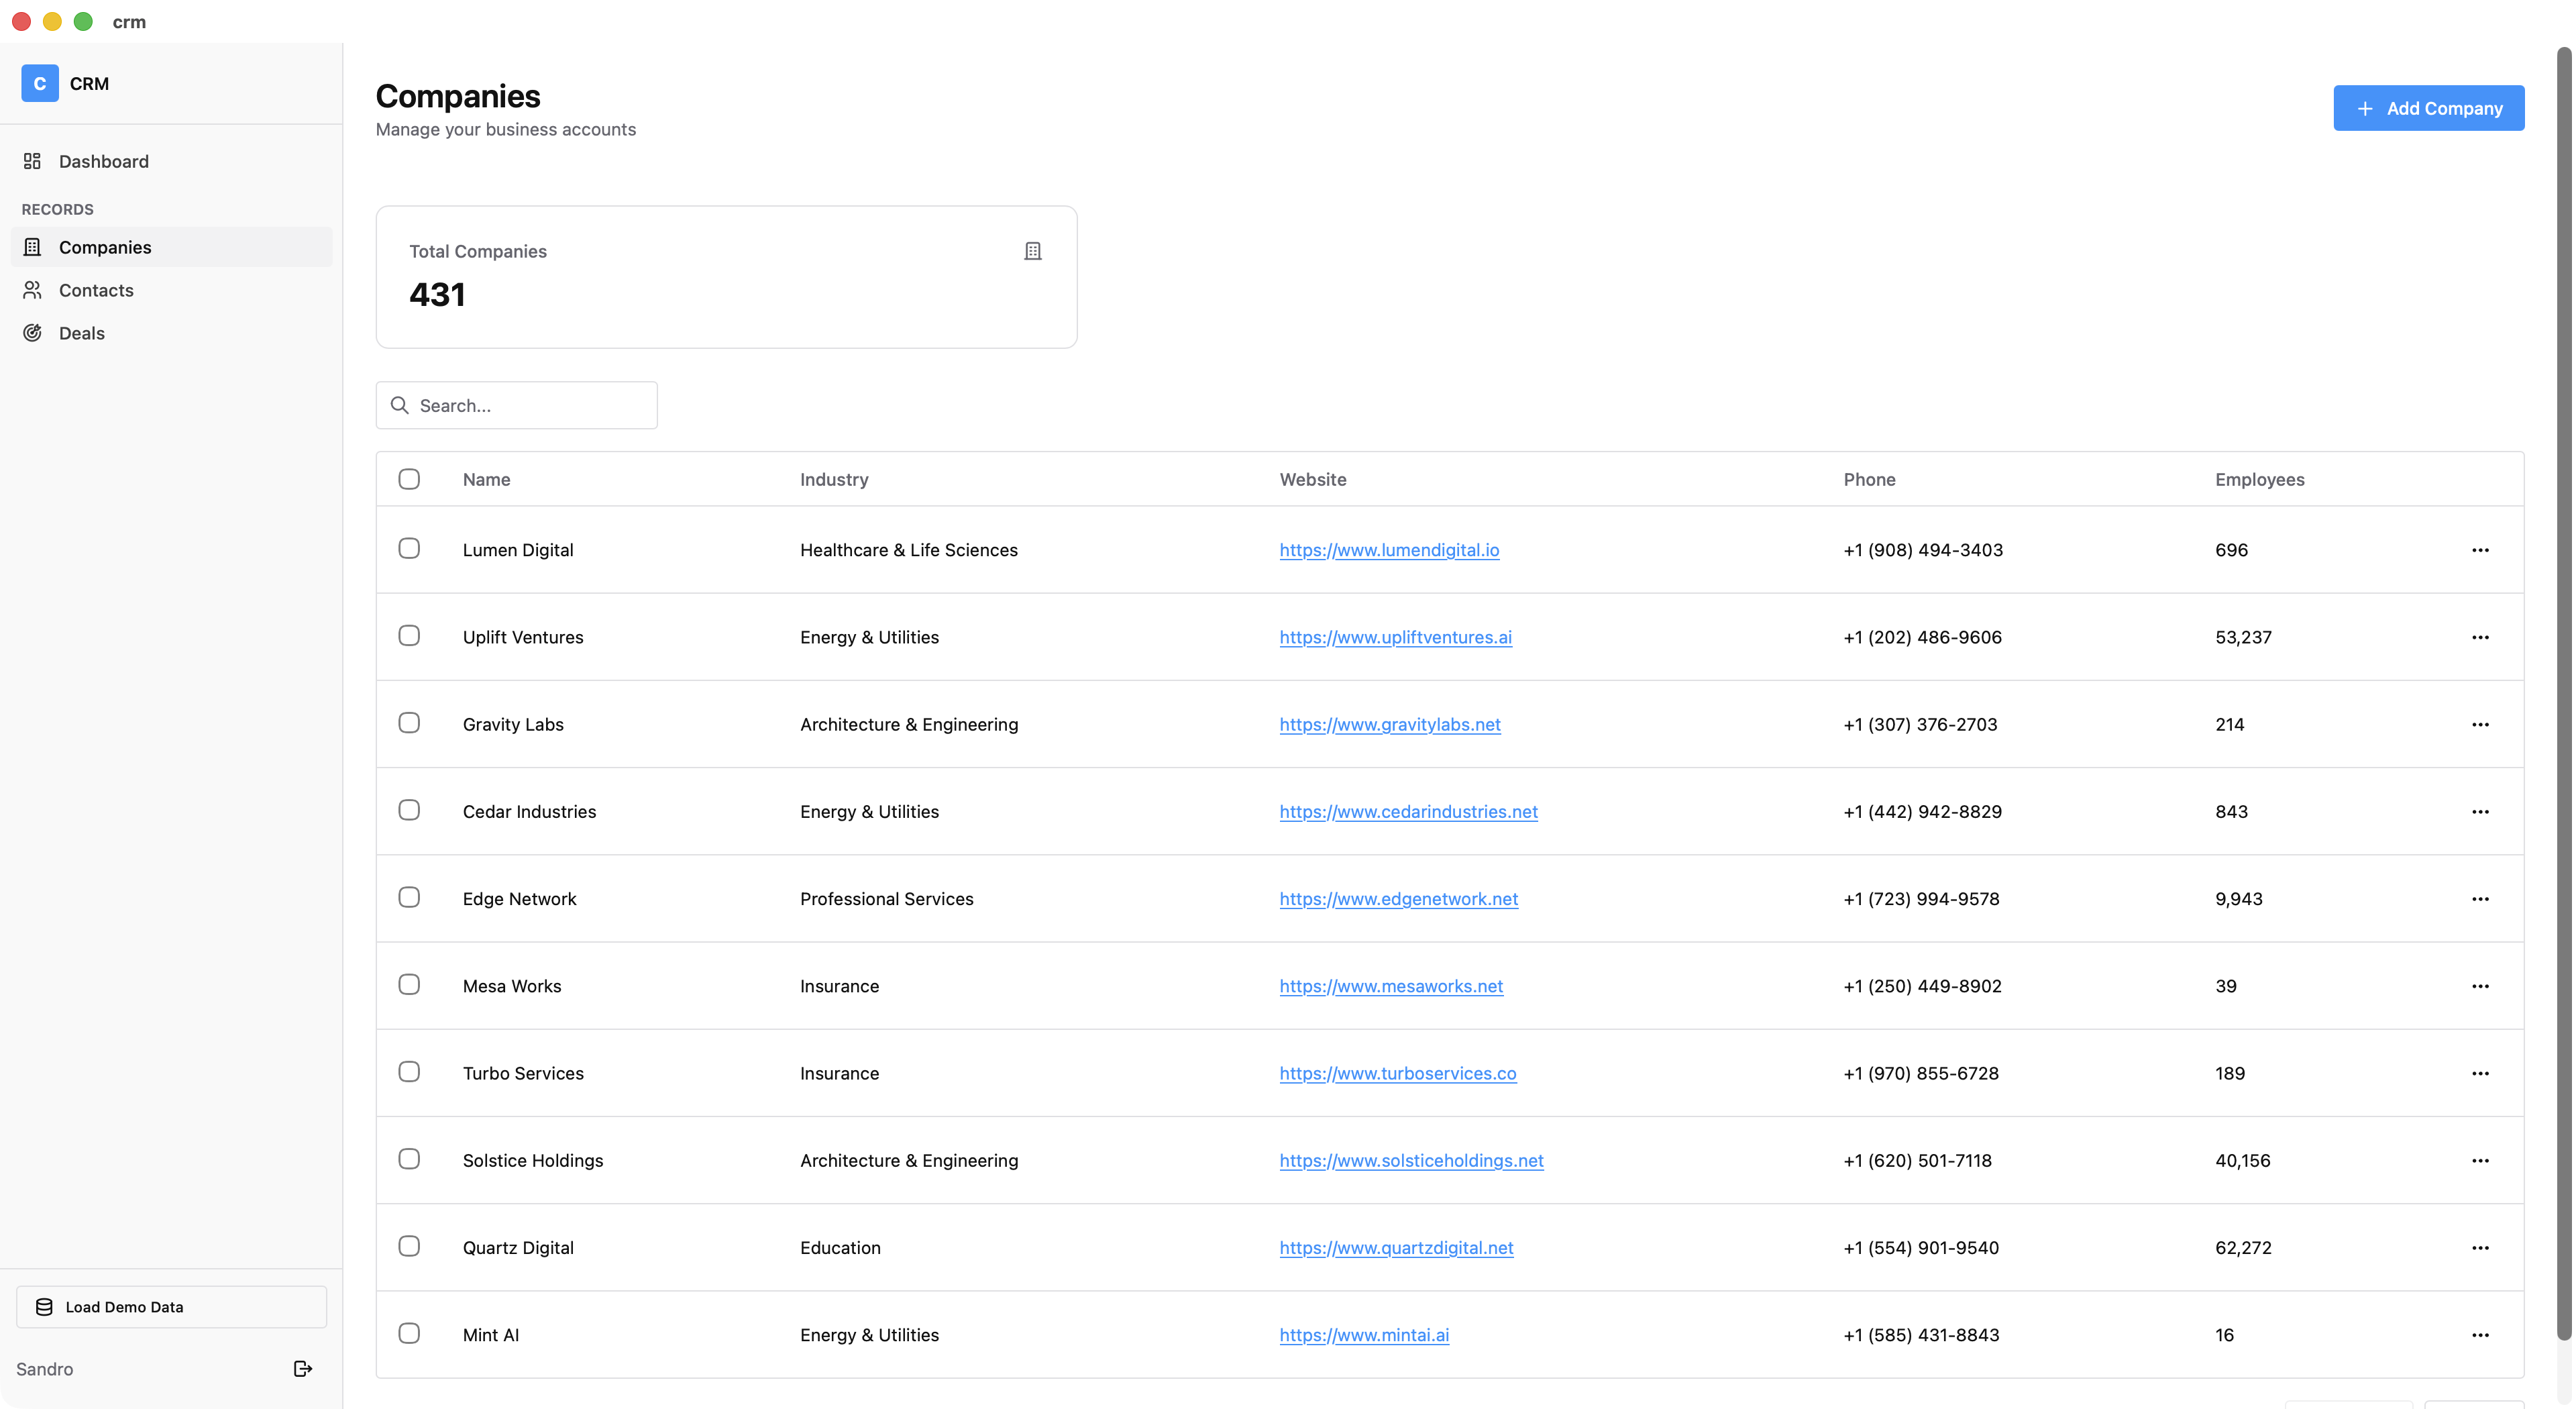This screenshot has width=2576, height=1409.
Task: Click the vertical scrollbar on the right
Action: click(2564, 690)
